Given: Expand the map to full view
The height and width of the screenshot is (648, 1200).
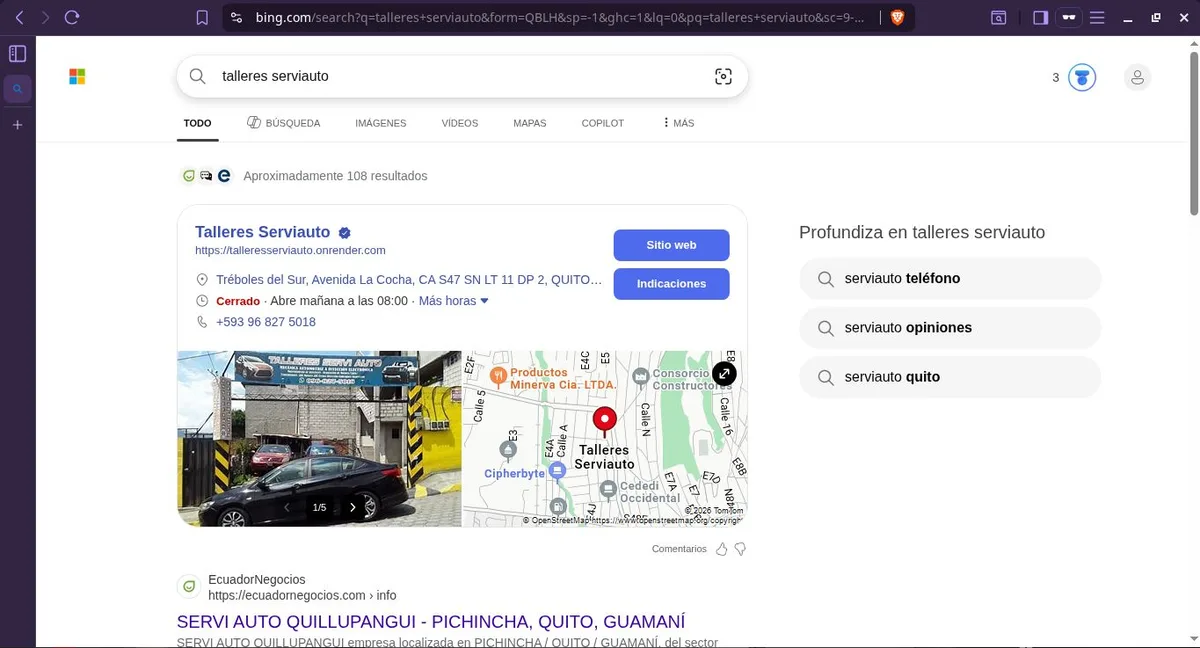Looking at the screenshot, I should [x=724, y=373].
